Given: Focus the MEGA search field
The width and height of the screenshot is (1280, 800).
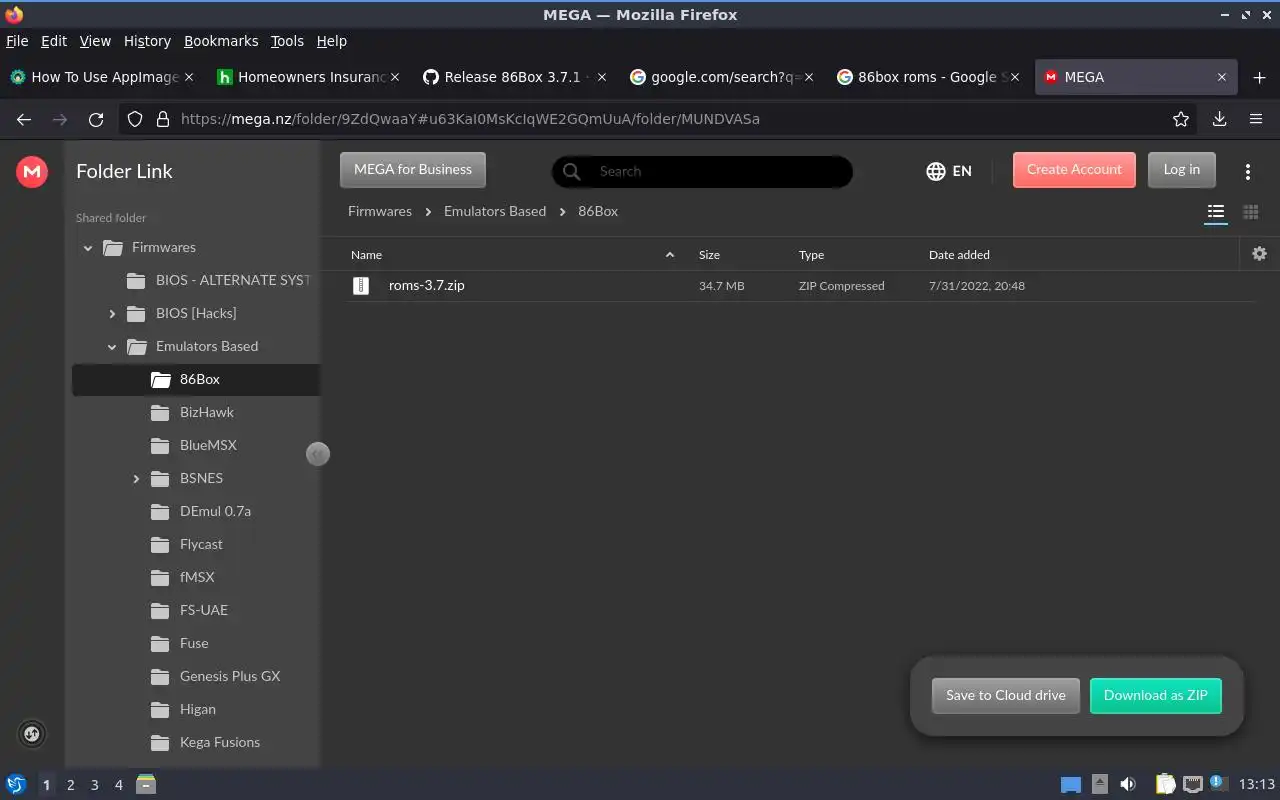Looking at the screenshot, I should 702,171.
